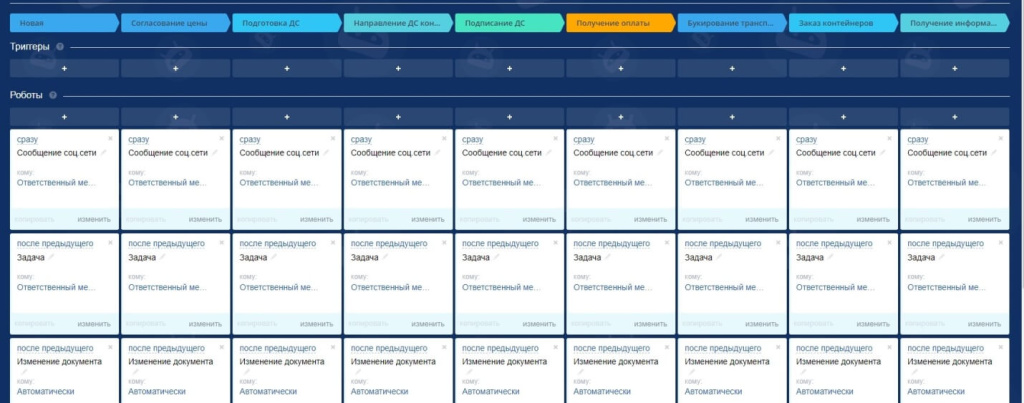The height and width of the screenshot is (403, 1024).
Task: Add trigger under Подписание ДС stage
Action: (509, 68)
